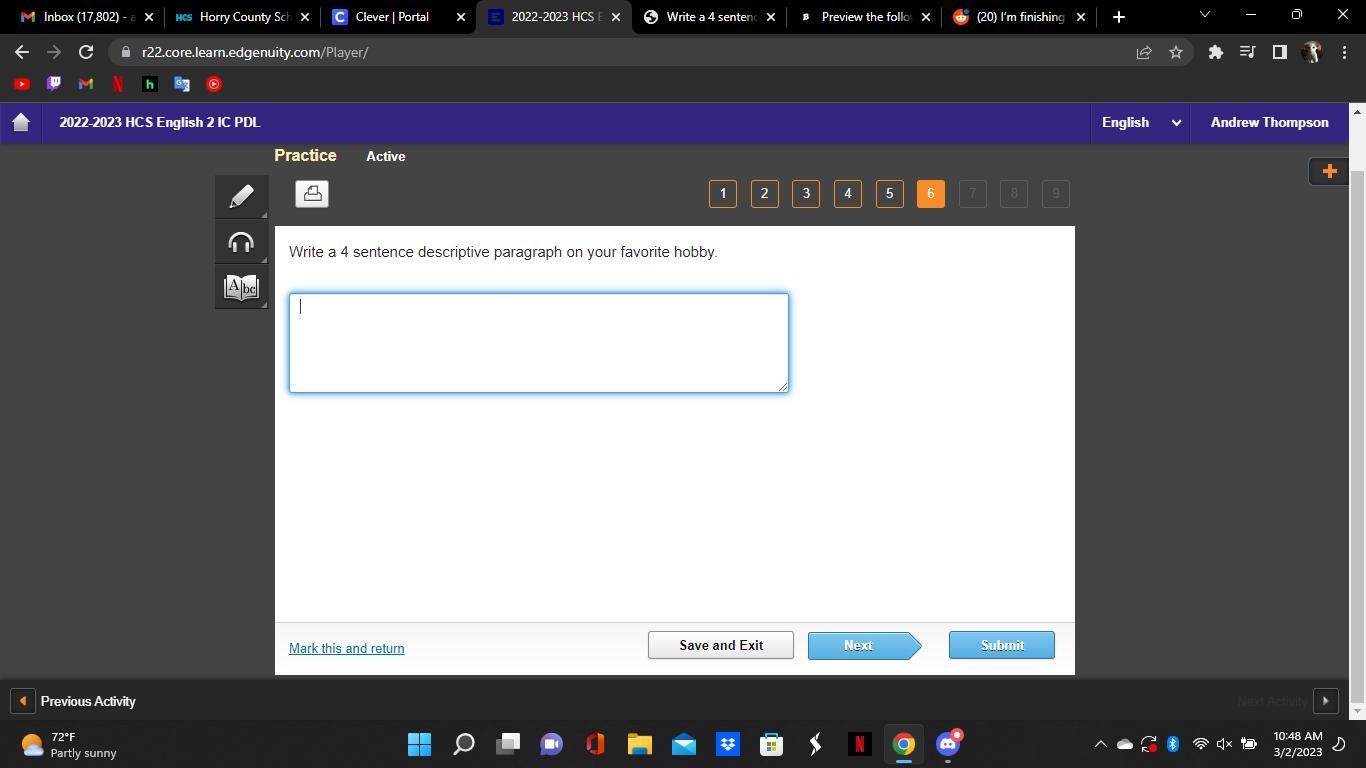Image resolution: width=1366 pixels, height=768 pixels.
Task: Show hidden system tray icons
Action: 1100,744
